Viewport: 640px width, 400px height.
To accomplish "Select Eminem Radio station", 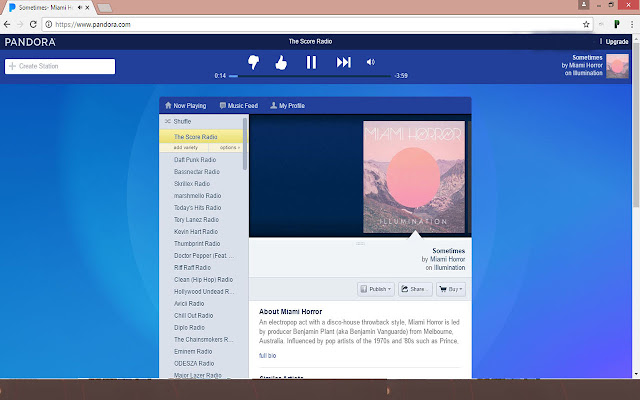I will (x=193, y=351).
